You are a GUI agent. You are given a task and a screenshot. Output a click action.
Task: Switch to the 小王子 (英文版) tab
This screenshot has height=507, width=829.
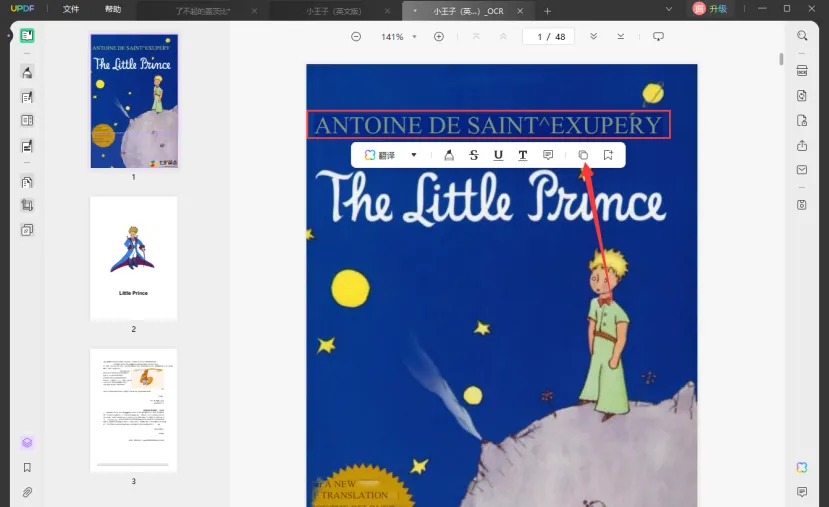pos(334,11)
